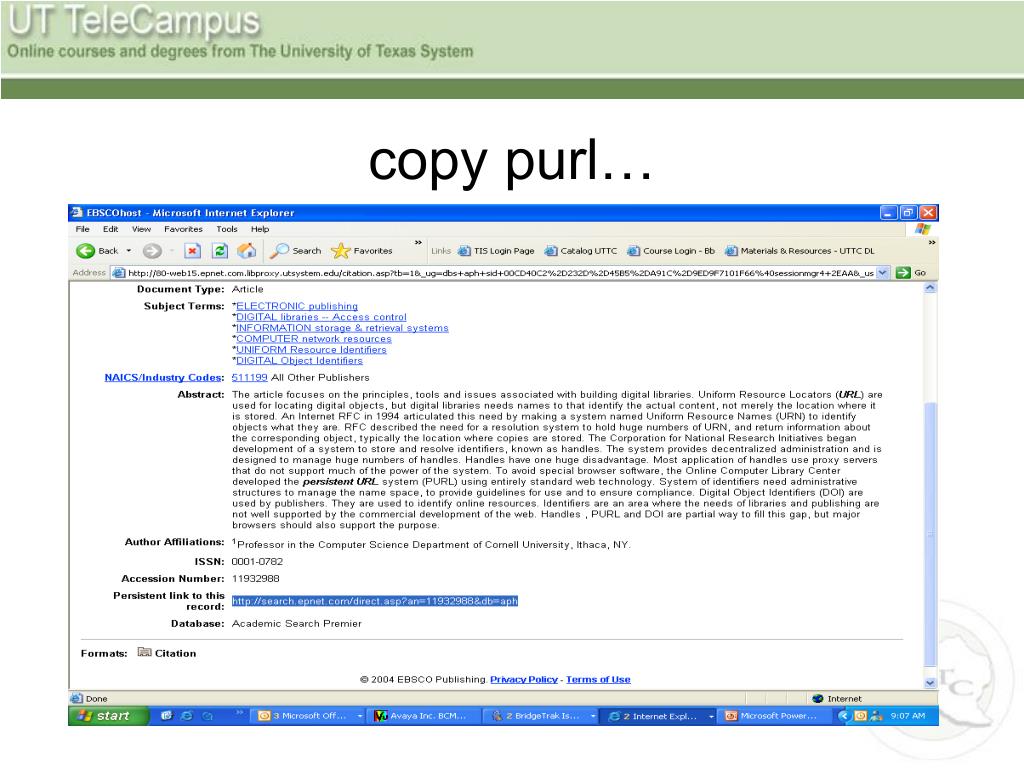Click the highlighted persistent link URL
Image resolution: width=1024 pixels, height=768 pixels.
pyautogui.click(x=375, y=601)
